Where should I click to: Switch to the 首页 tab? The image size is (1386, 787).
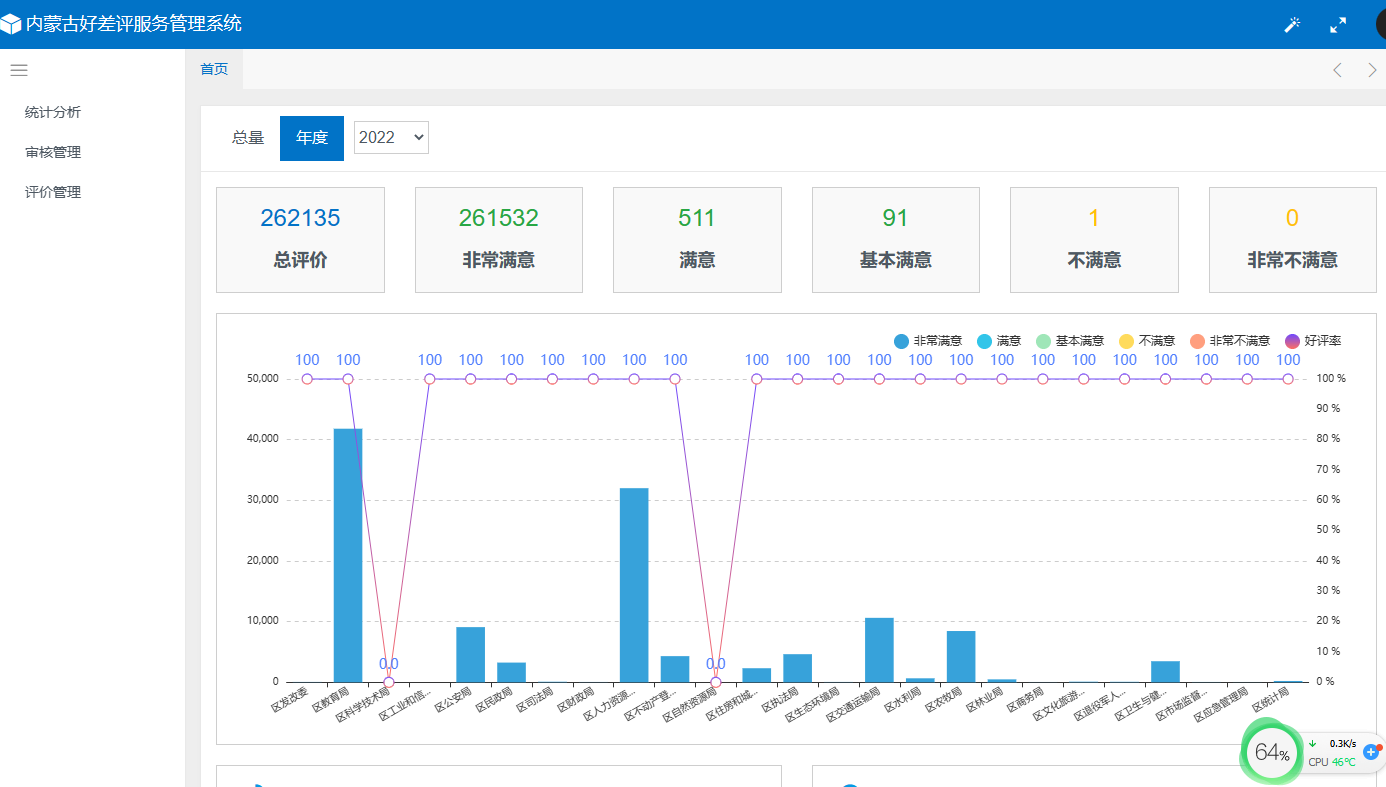pos(214,69)
